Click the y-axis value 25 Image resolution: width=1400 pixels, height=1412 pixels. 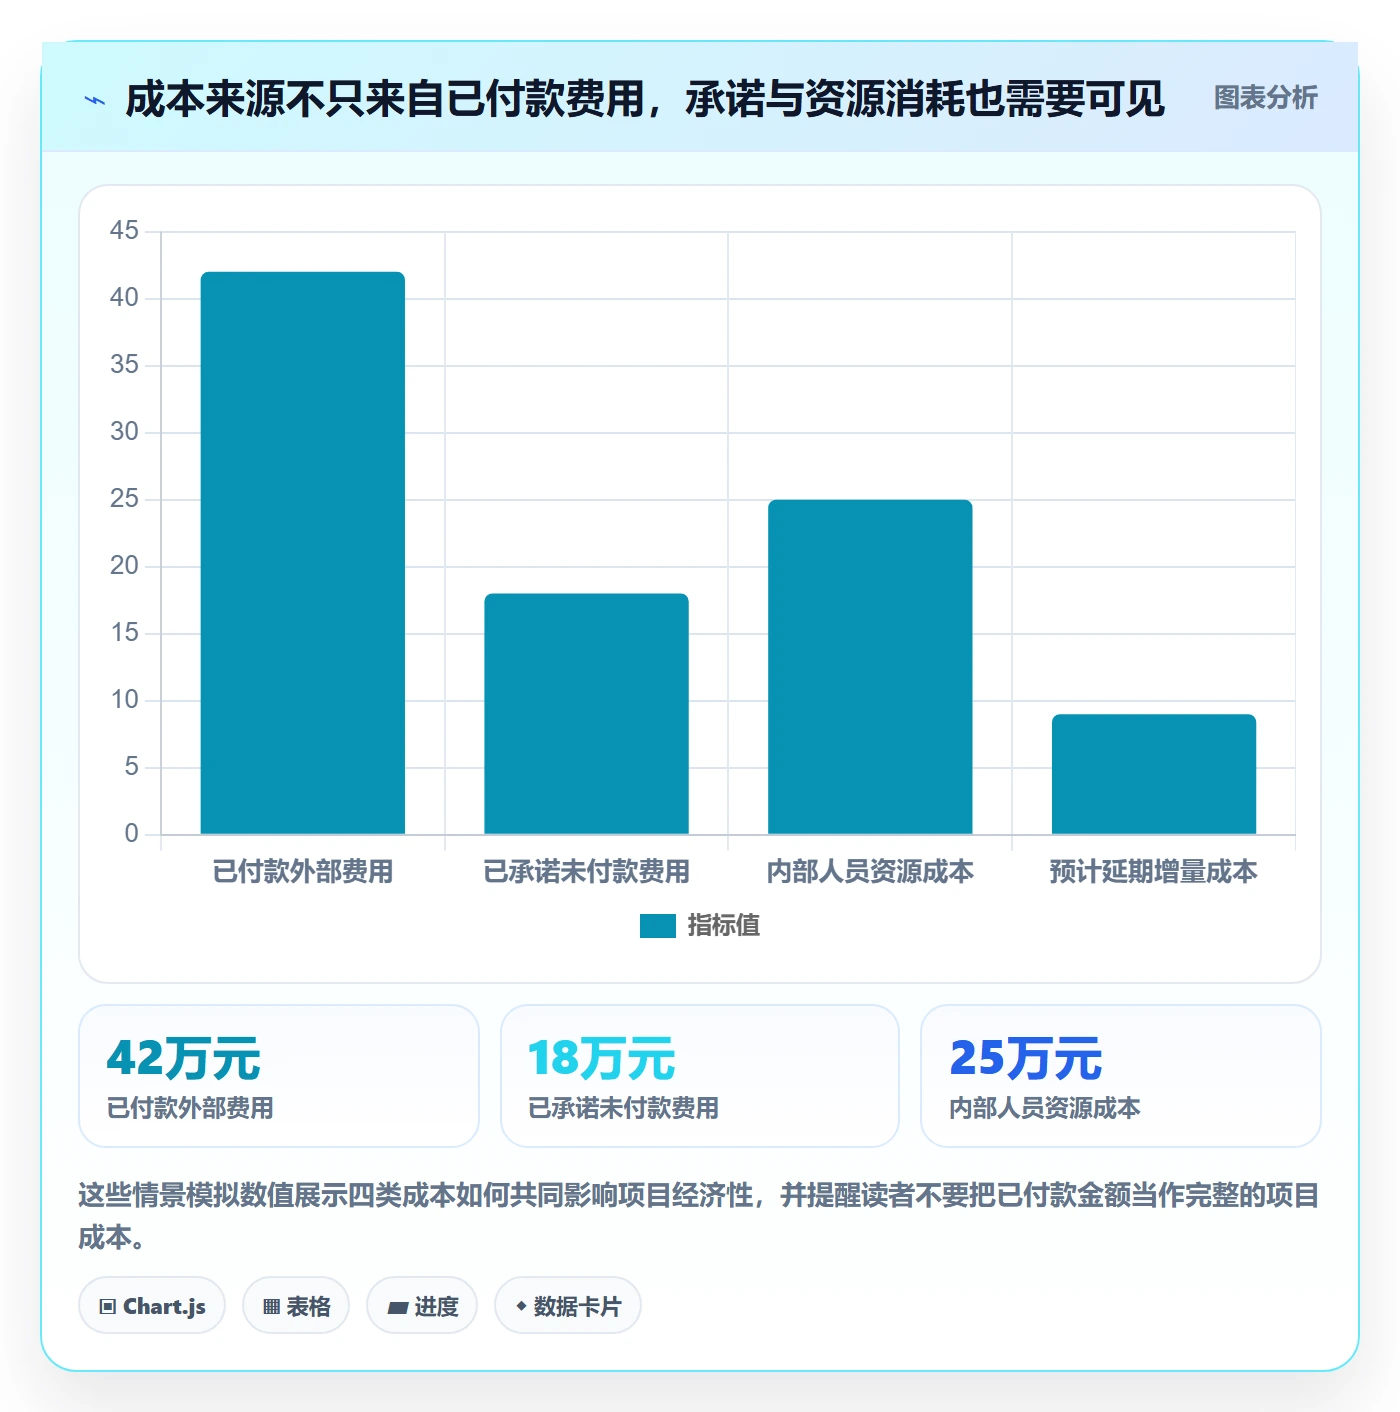[124, 499]
